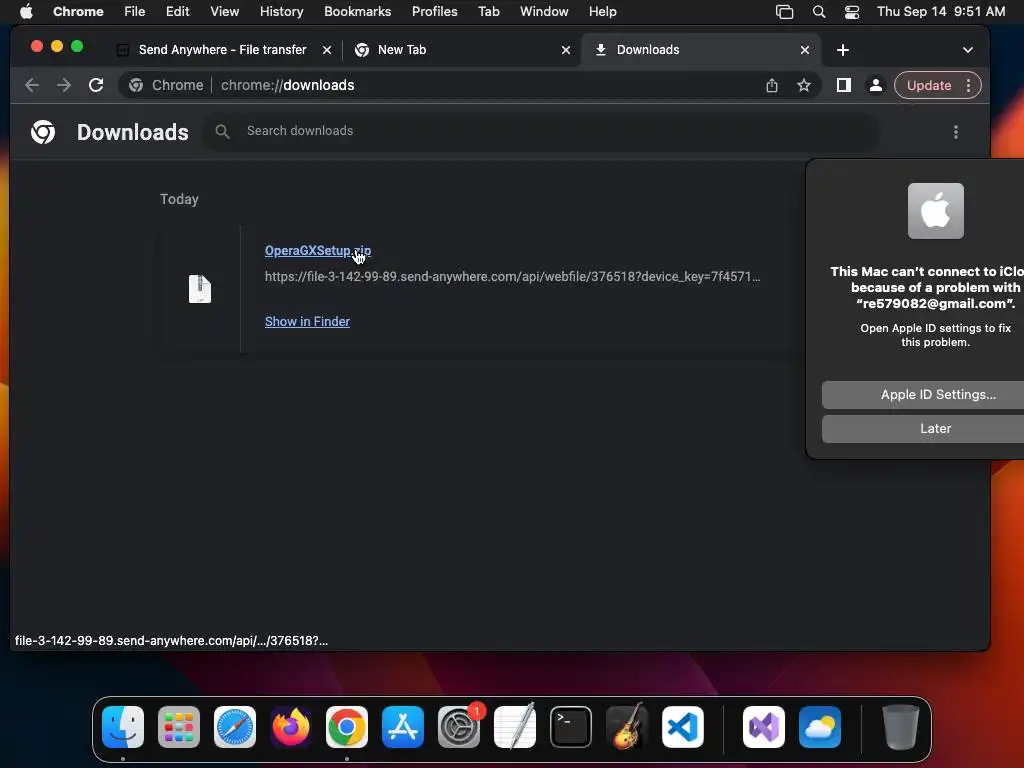Click Google Chrome in the Dock
Screen dimensions: 1024x768
pos(347,727)
